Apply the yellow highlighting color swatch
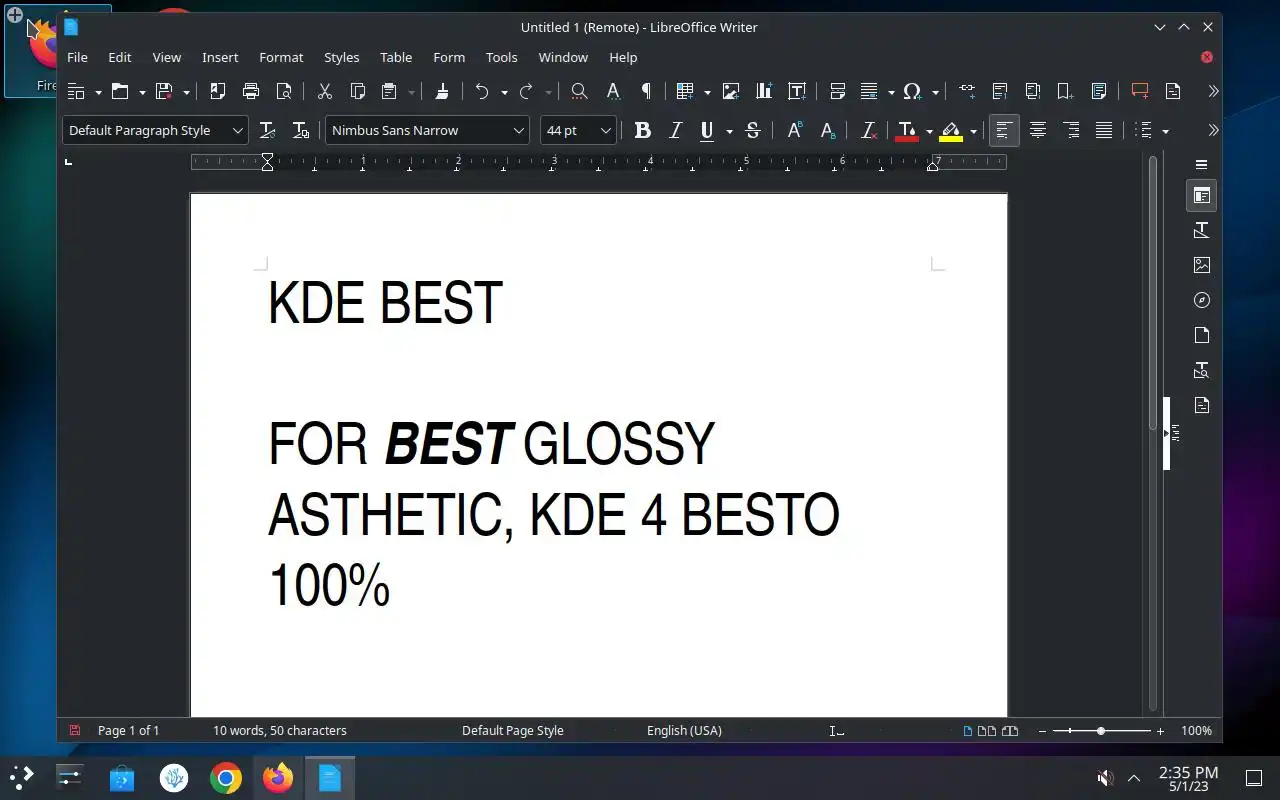The height and width of the screenshot is (800, 1280). tap(950, 130)
